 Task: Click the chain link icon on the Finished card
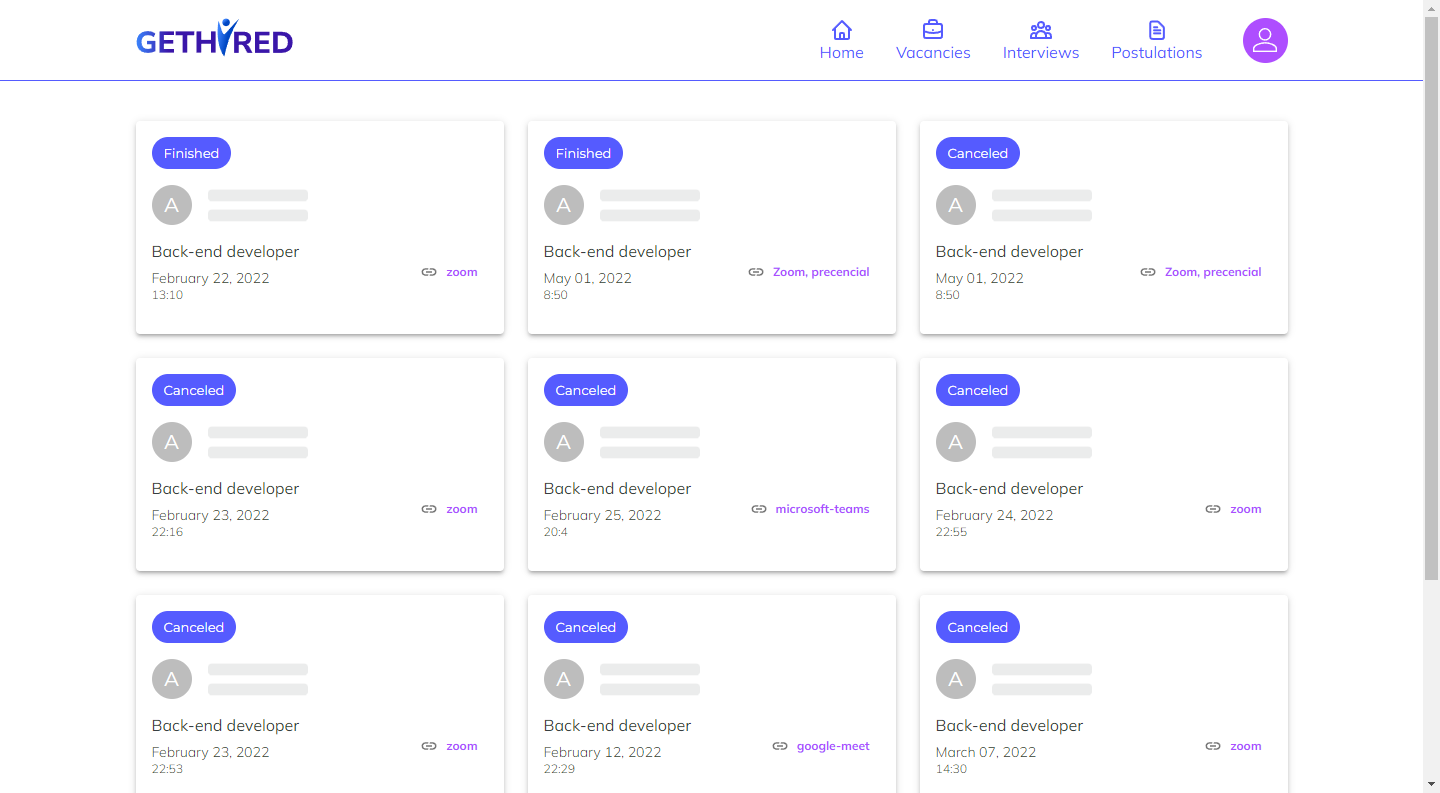coord(429,271)
